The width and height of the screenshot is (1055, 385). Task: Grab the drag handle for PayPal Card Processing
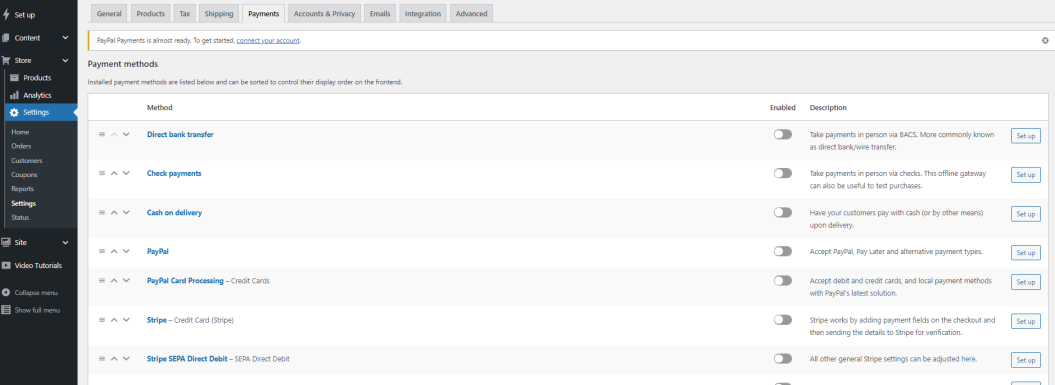point(102,281)
